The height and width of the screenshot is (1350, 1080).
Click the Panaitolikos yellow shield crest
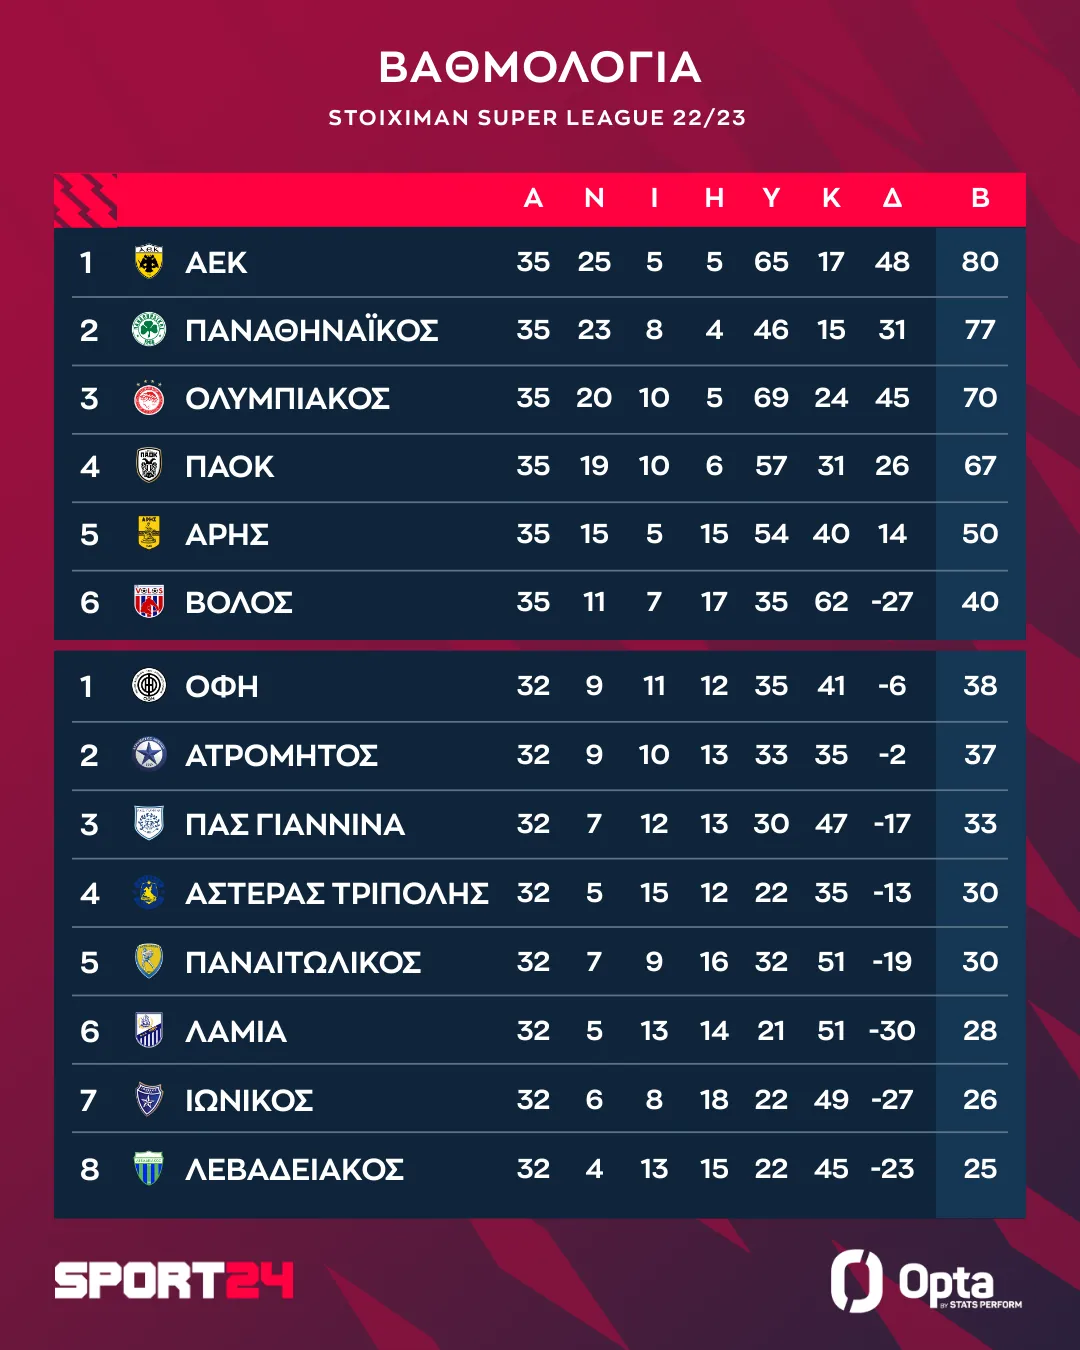(149, 962)
